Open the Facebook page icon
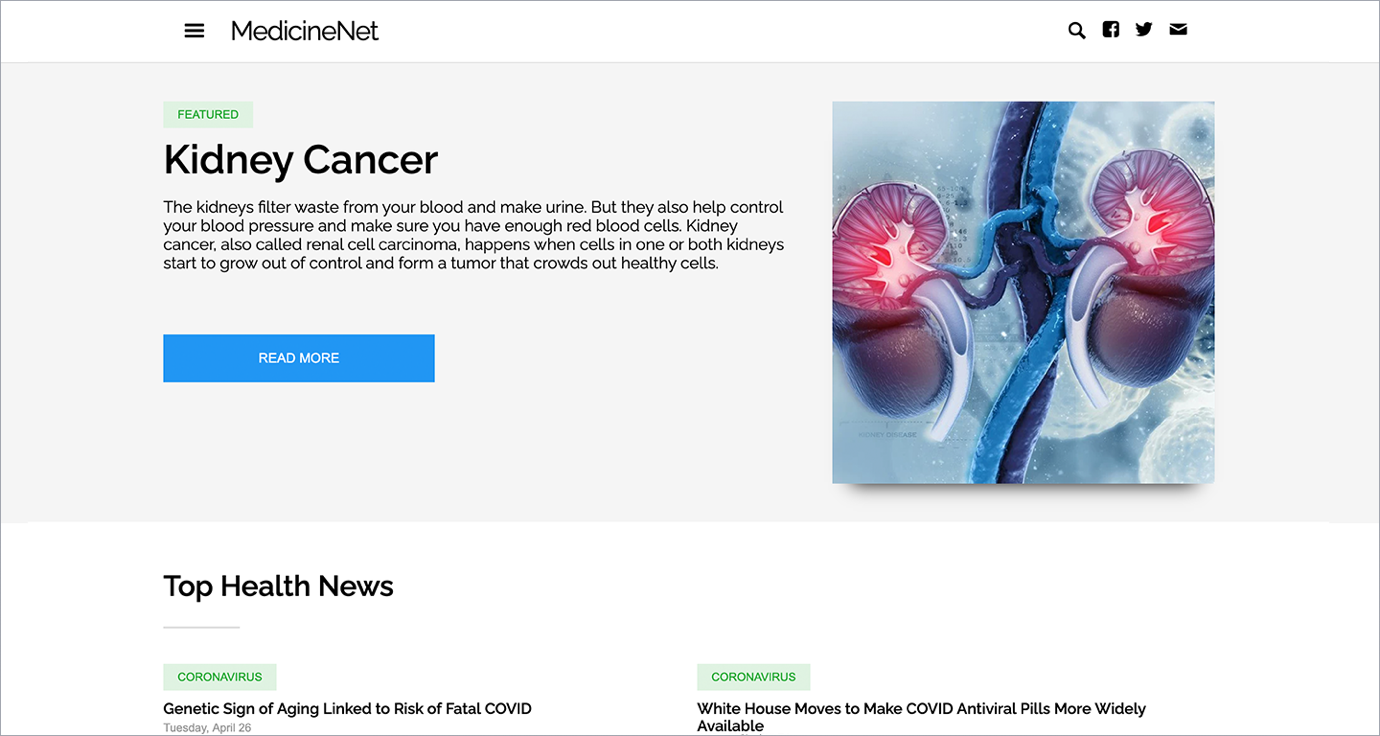This screenshot has width=1380, height=736. point(1110,30)
